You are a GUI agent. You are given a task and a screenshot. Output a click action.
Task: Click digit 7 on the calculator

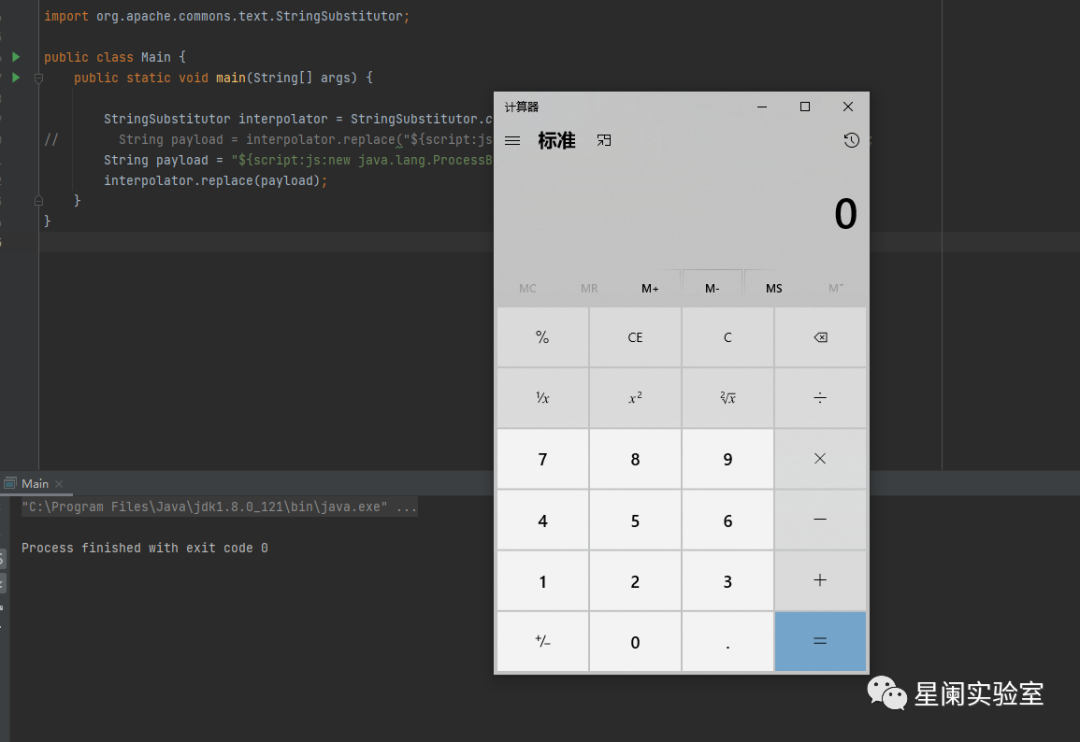click(543, 459)
